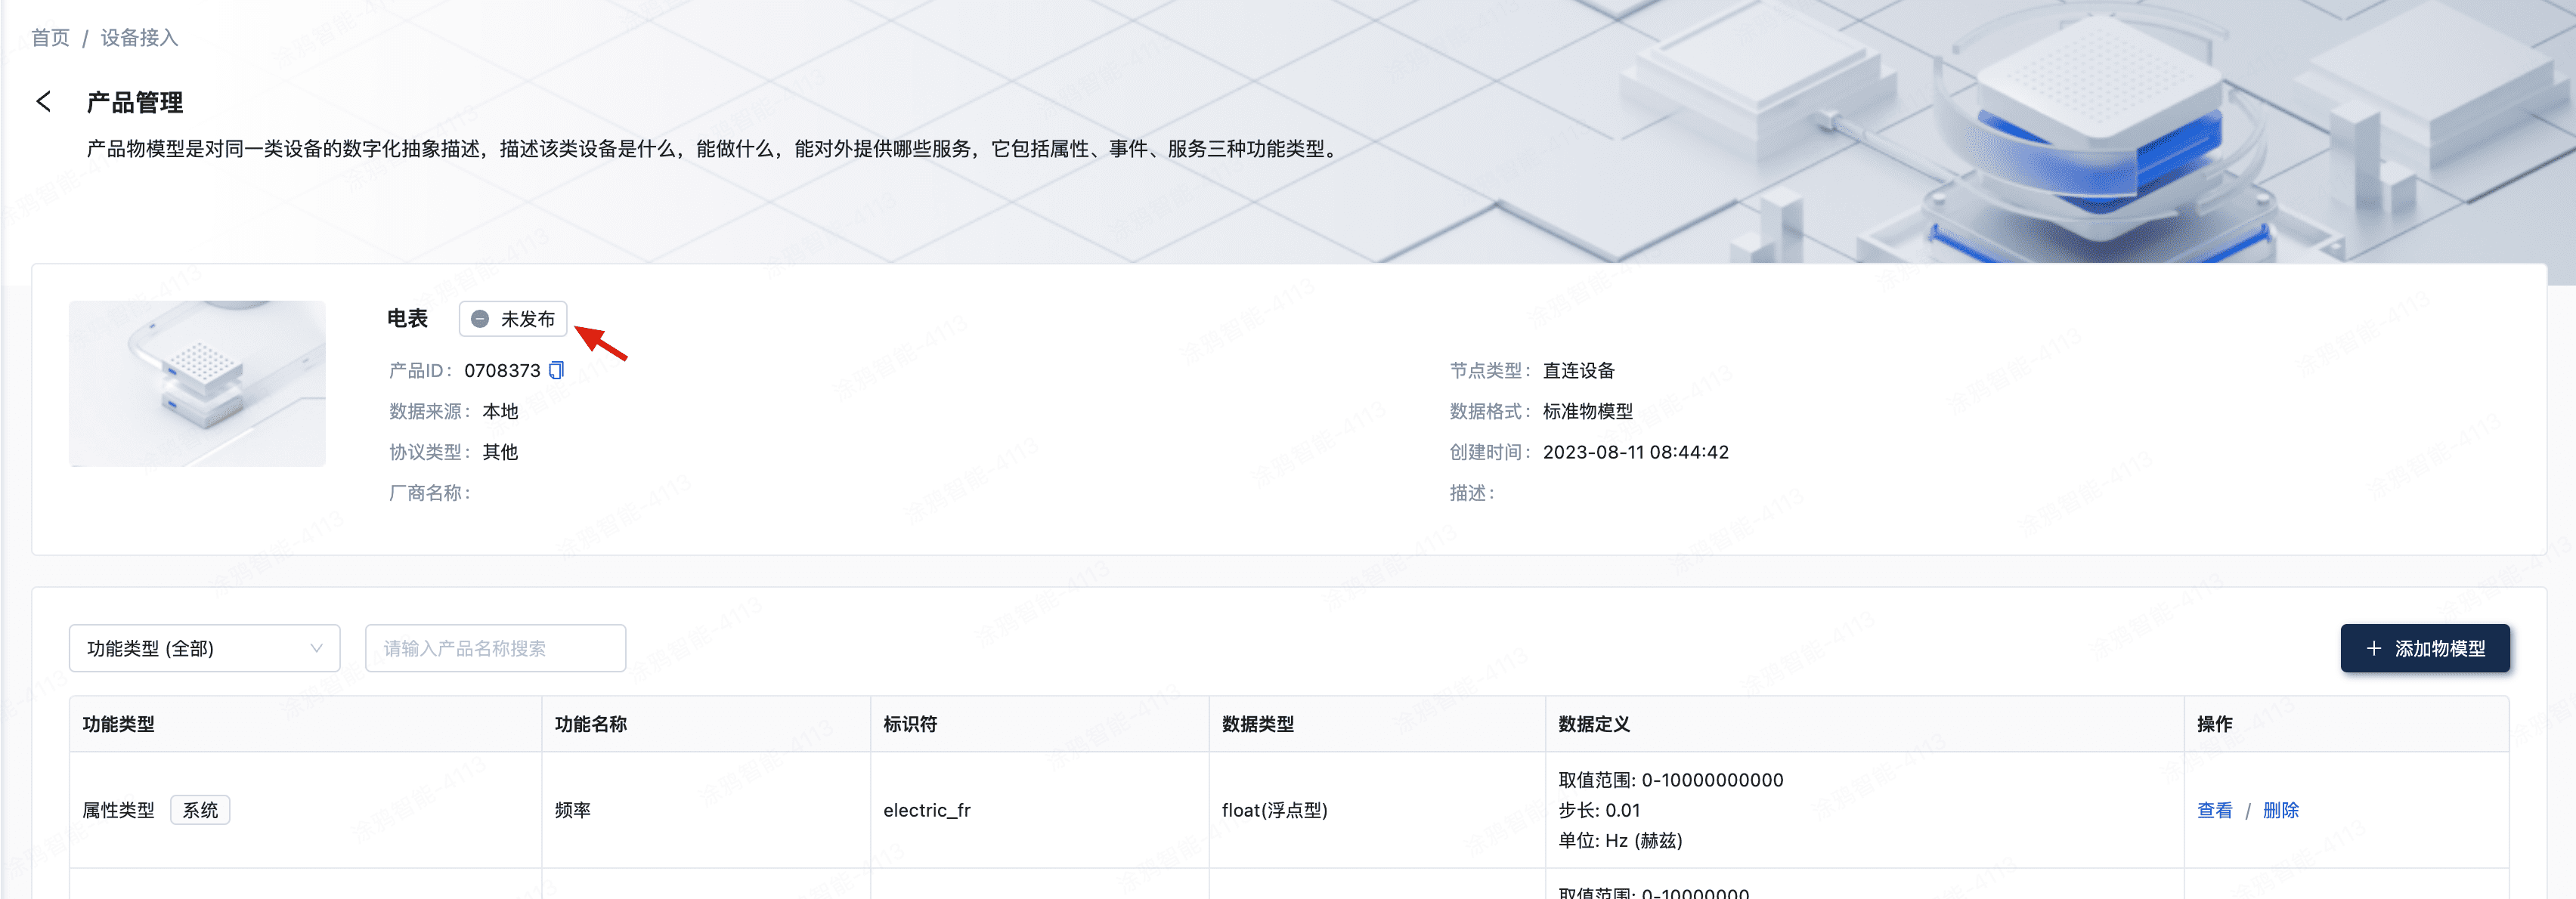Click the 电表 product thumbnail image

197,383
